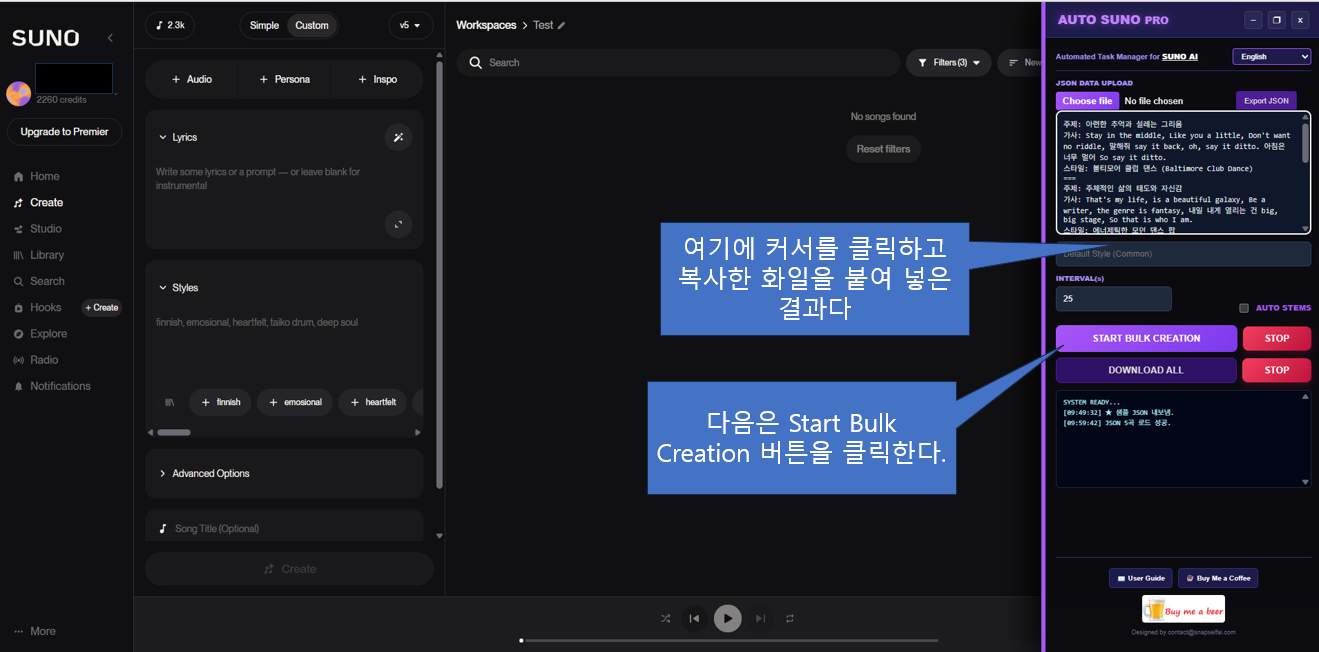Click the + Inspo button

377,79
